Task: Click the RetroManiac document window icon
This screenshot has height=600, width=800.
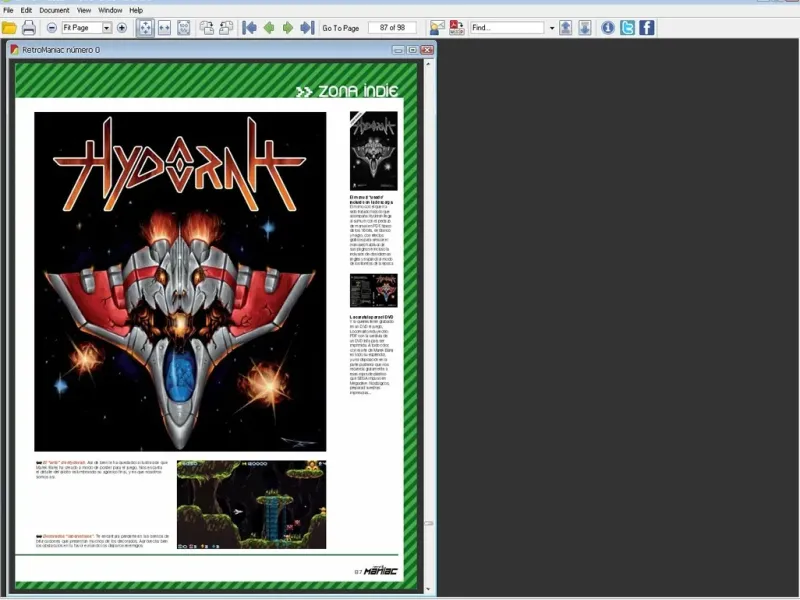Action: coord(14,49)
